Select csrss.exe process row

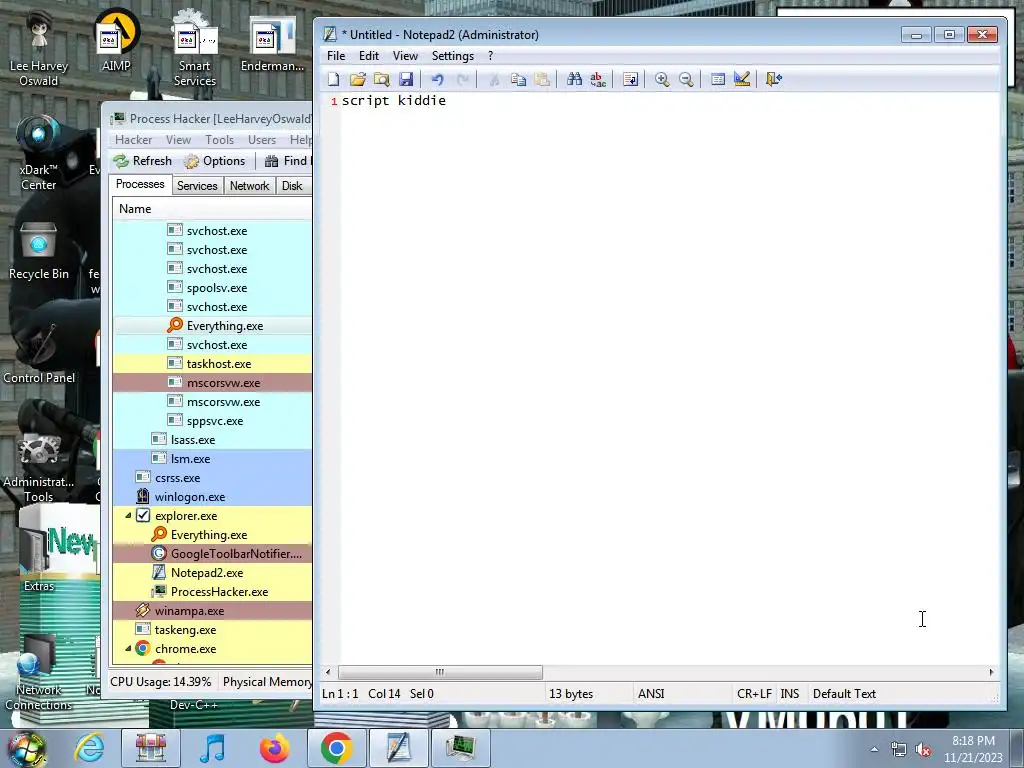212,478
